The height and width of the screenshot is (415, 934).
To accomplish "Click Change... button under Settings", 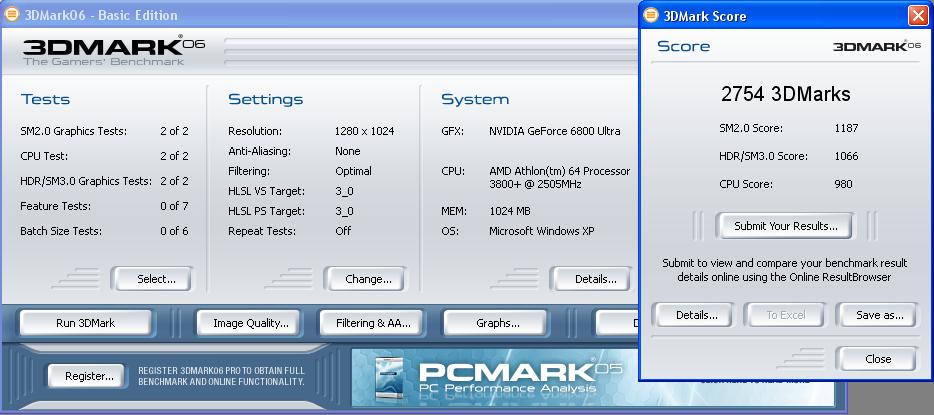I will pyautogui.click(x=366, y=279).
